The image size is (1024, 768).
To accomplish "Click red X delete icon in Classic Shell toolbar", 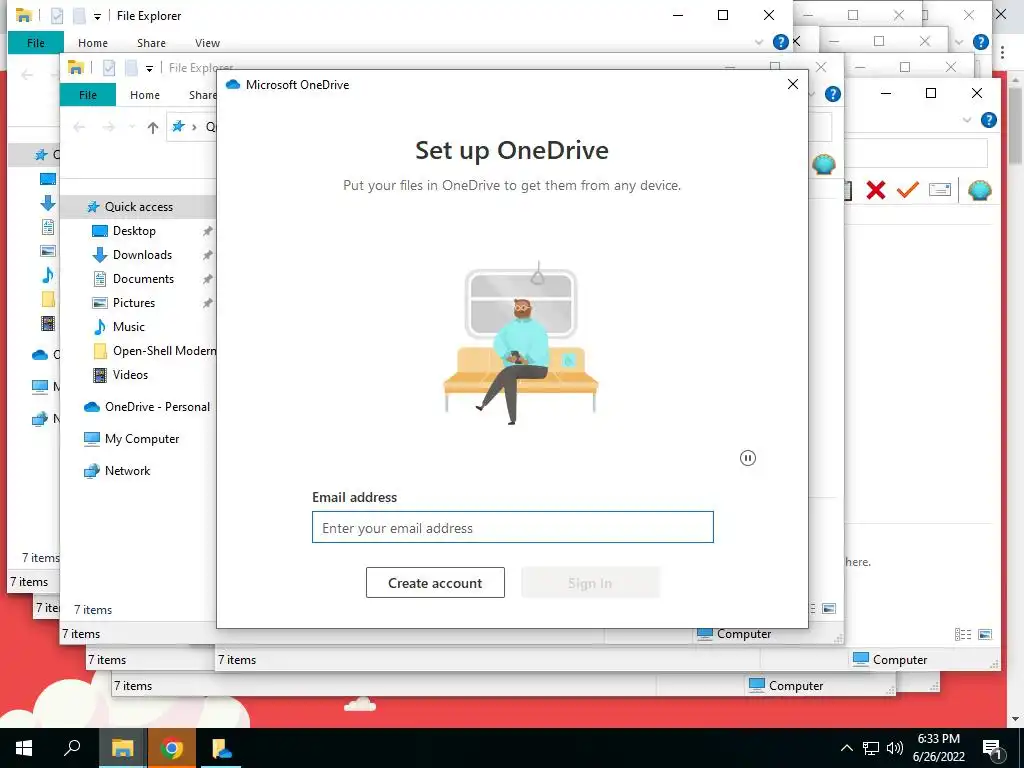I will tap(876, 190).
